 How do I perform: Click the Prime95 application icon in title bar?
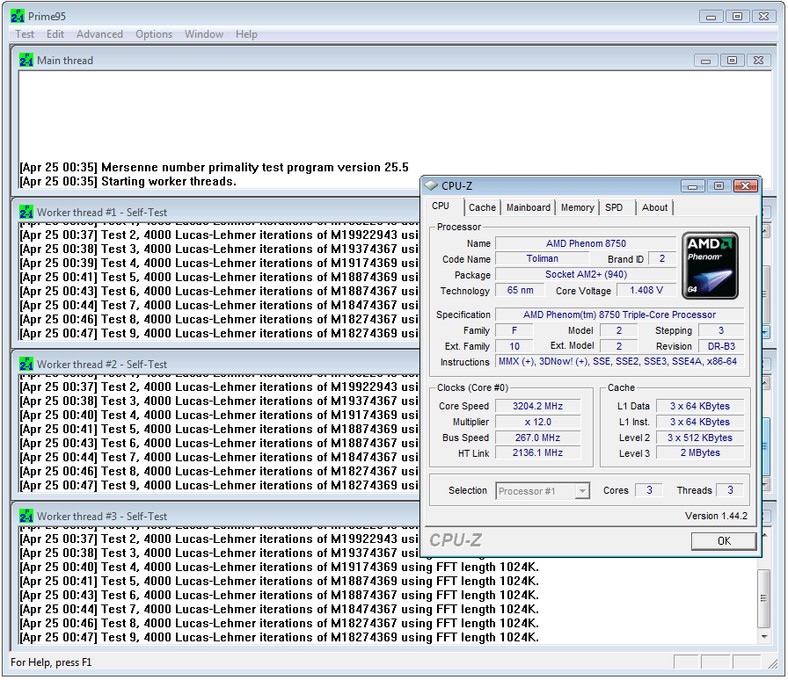pos(17,16)
